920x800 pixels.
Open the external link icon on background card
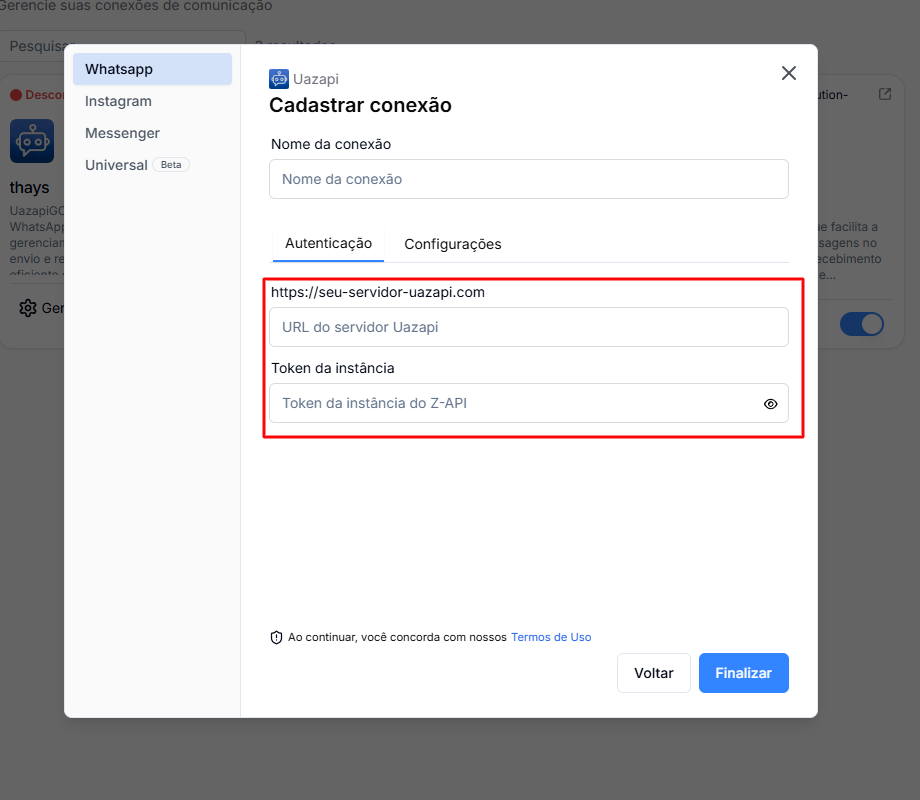[x=885, y=94]
